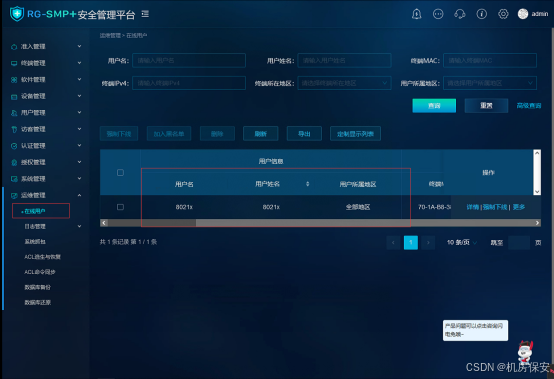The height and width of the screenshot is (379, 554).
Task: Click the robot assistant mascot icon
Action: click(525, 351)
